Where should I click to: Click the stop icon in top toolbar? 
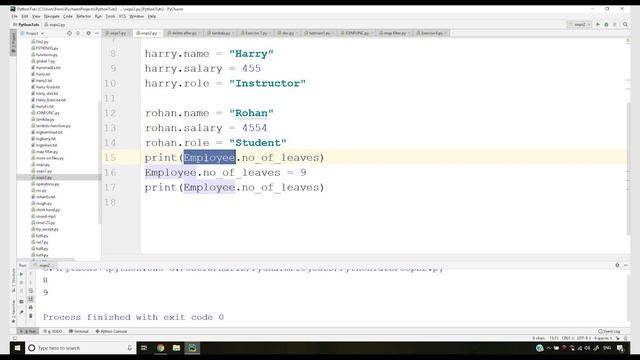pyautogui.click(x=615, y=24)
